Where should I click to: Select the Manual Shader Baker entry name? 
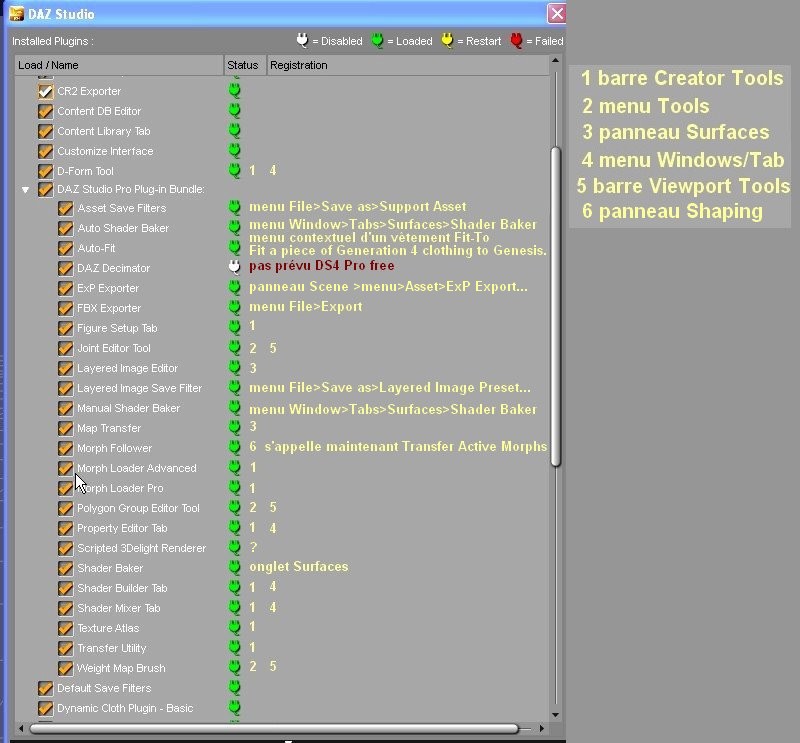pos(129,408)
